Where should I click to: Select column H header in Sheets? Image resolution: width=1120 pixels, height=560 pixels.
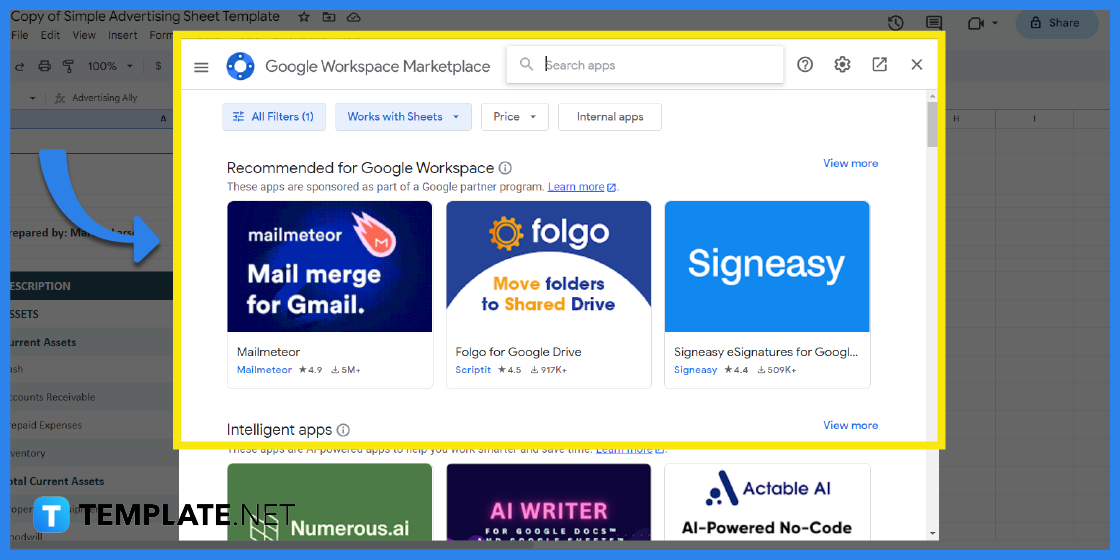[956, 118]
